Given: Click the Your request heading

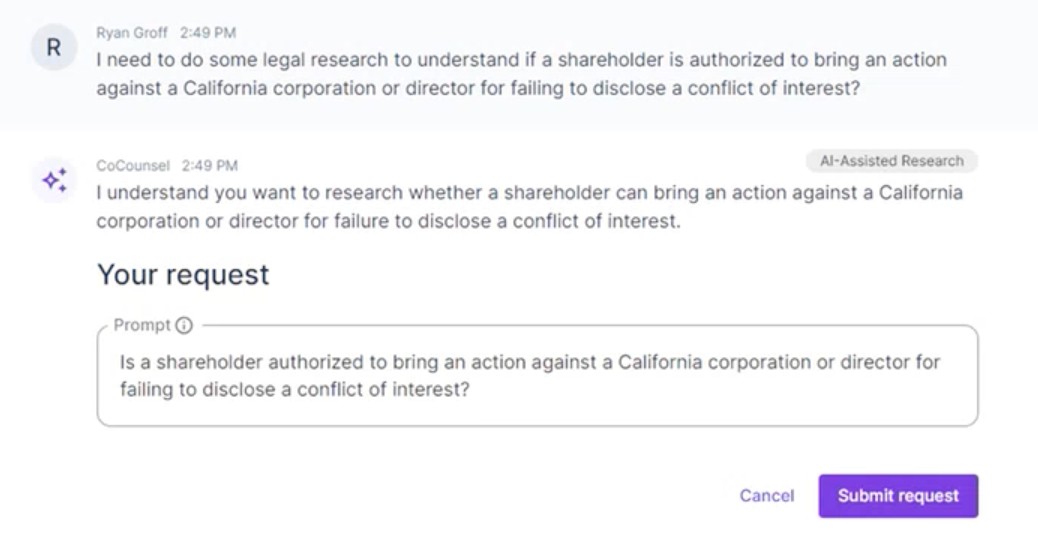Looking at the screenshot, I should coord(183,274).
